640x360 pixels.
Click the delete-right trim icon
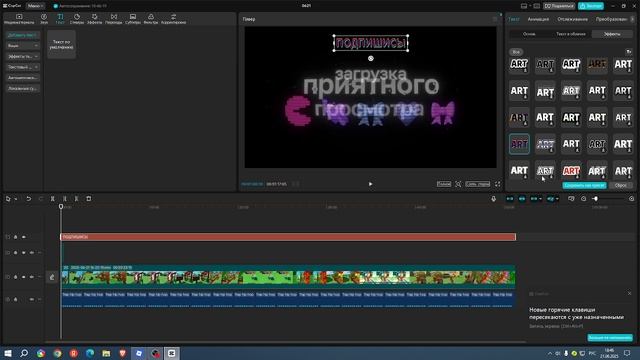coord(76,199)
